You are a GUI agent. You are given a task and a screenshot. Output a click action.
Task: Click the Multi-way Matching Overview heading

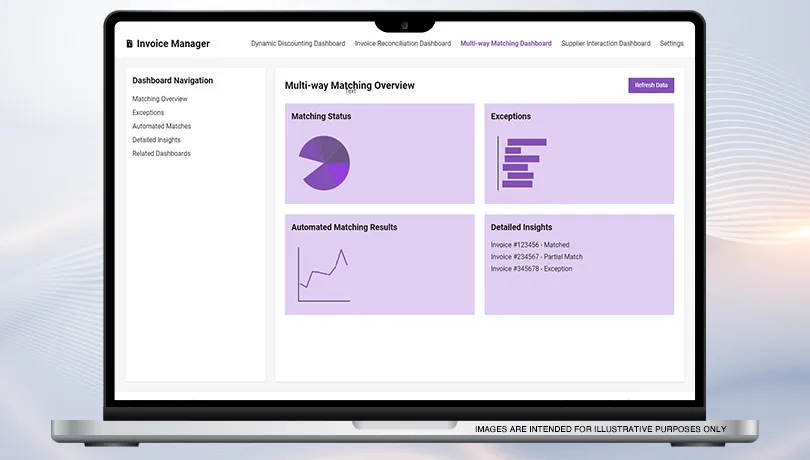[x=350, y=86]
